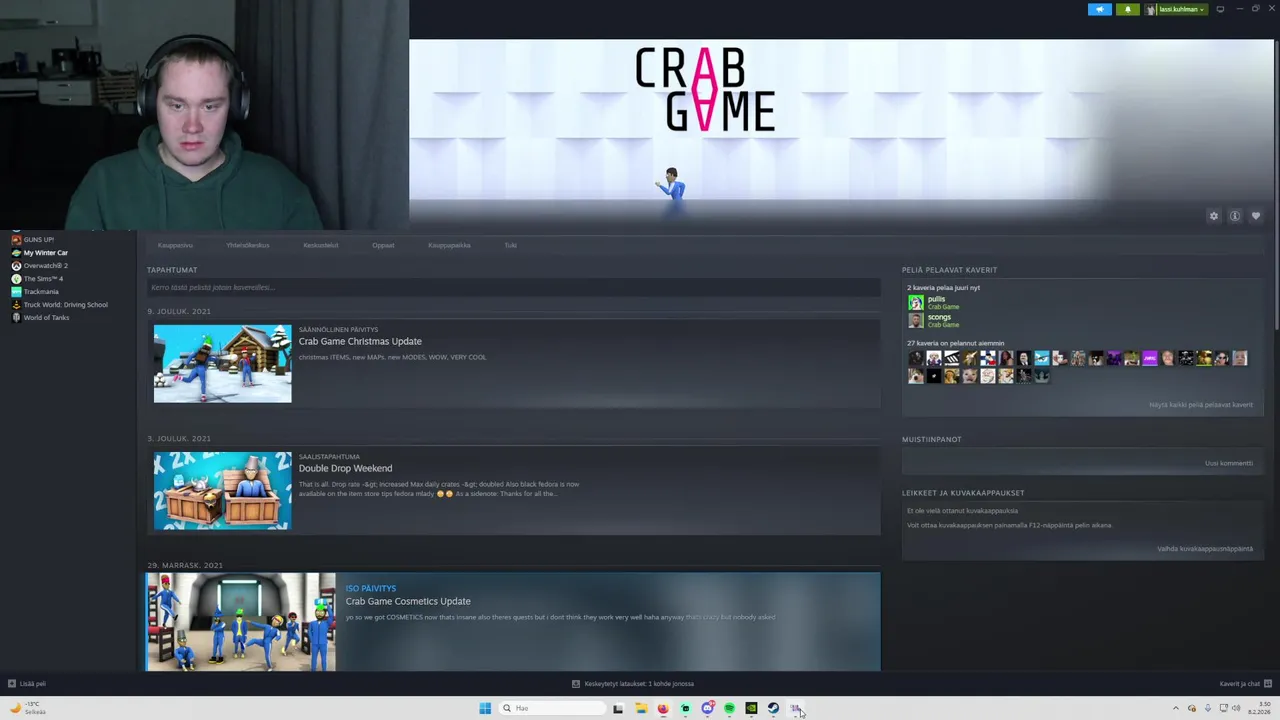Image resolution: width=1280 pixels, height=720 pixels.
Task: Click the 'MUISTIINPANOT' section header
Action: 931,439
